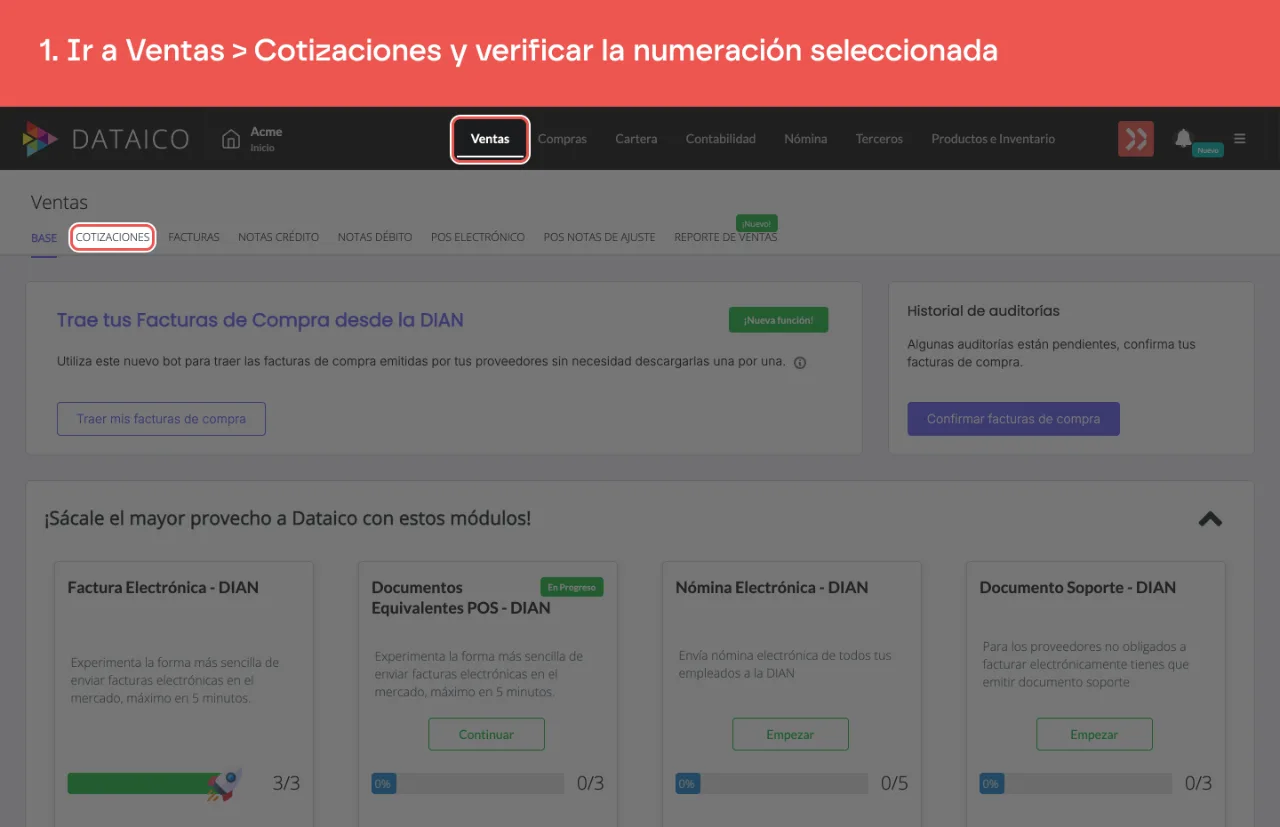The image size is (1280, 827).
Task: Open Cartera menu
Action: pos(636,139)
